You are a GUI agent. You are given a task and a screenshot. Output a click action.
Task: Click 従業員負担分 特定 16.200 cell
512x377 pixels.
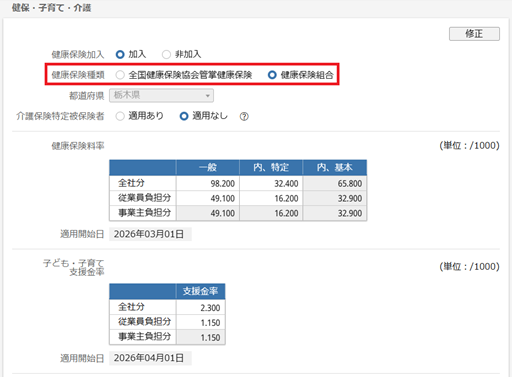pos(271,198)
